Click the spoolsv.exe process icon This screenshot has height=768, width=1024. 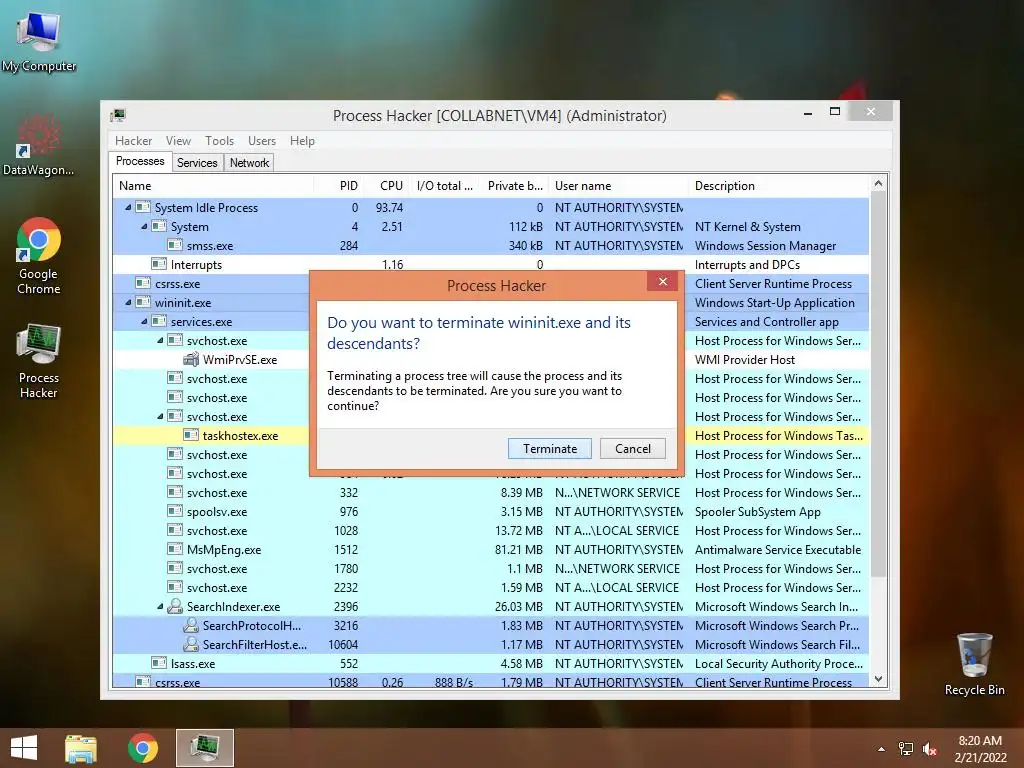point(174,511)
